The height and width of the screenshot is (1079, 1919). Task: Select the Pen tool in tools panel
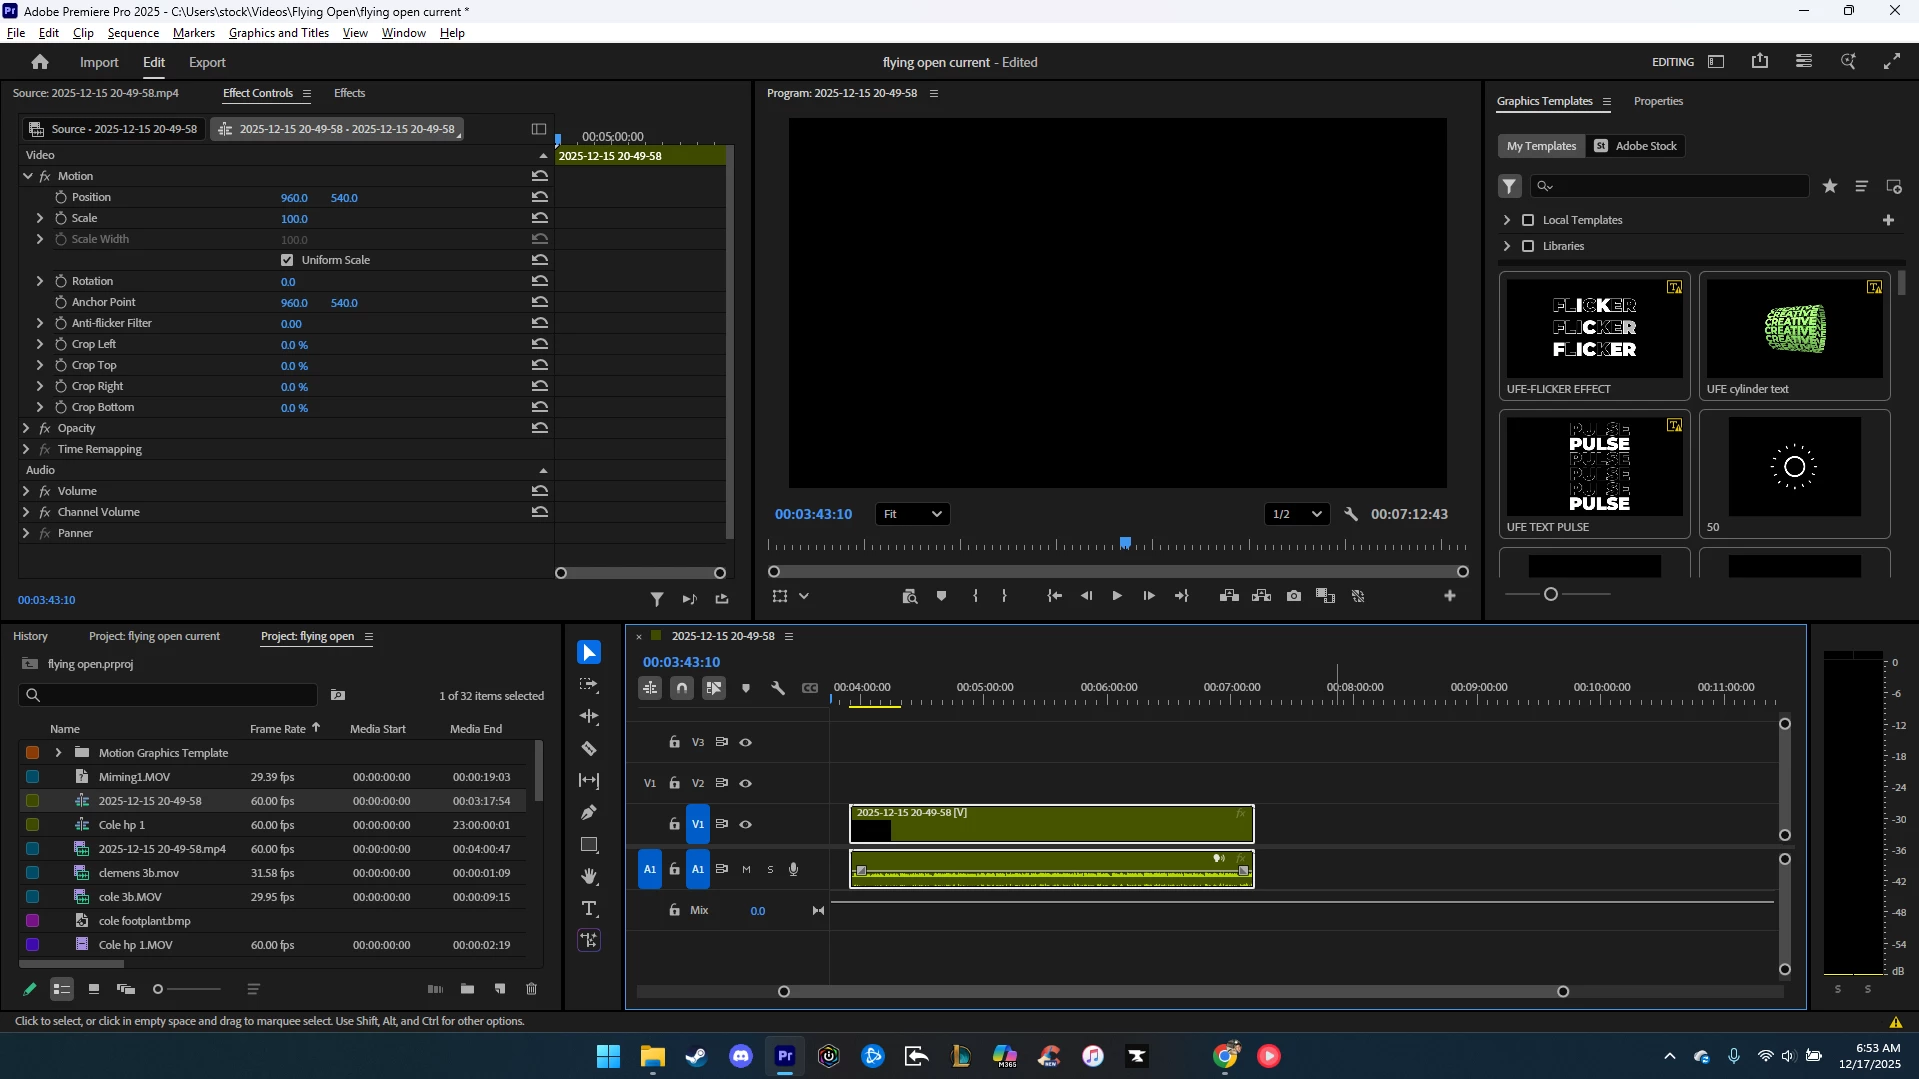pos(589,812)
